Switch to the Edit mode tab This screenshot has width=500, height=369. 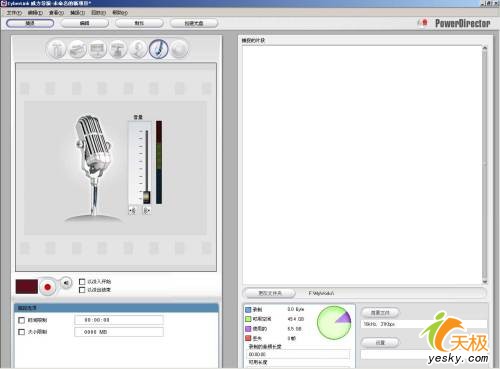click(85, 23)
